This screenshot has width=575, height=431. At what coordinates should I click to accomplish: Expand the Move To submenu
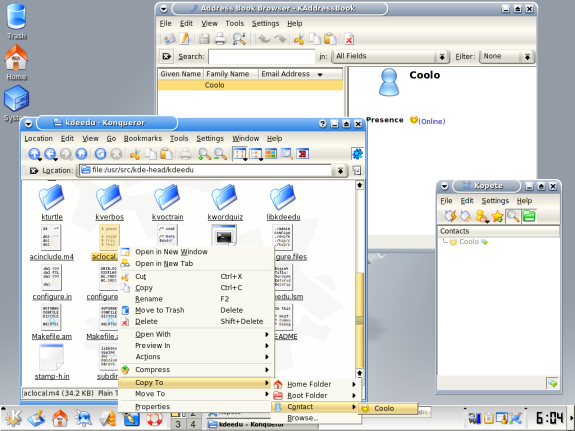tap(196, 394)
